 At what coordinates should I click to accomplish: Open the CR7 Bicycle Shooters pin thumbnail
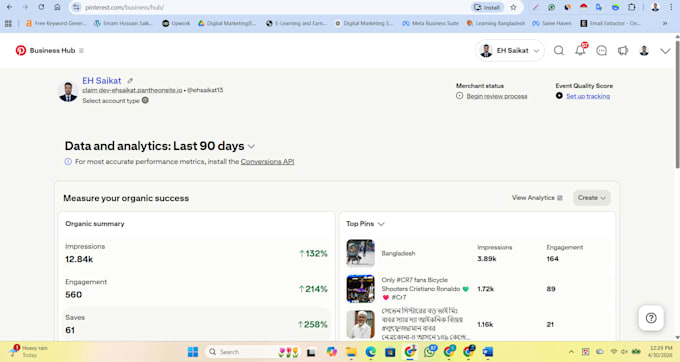[360, 289]
